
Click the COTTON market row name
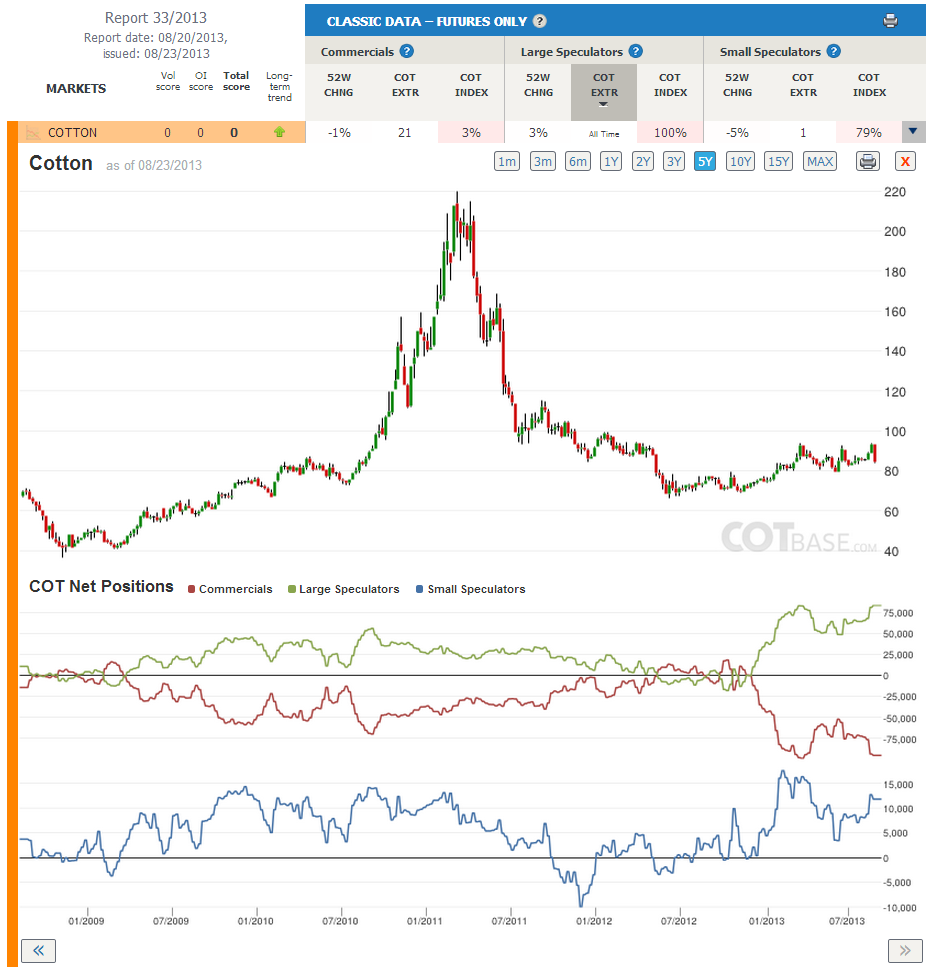click(x=72, y=133)
